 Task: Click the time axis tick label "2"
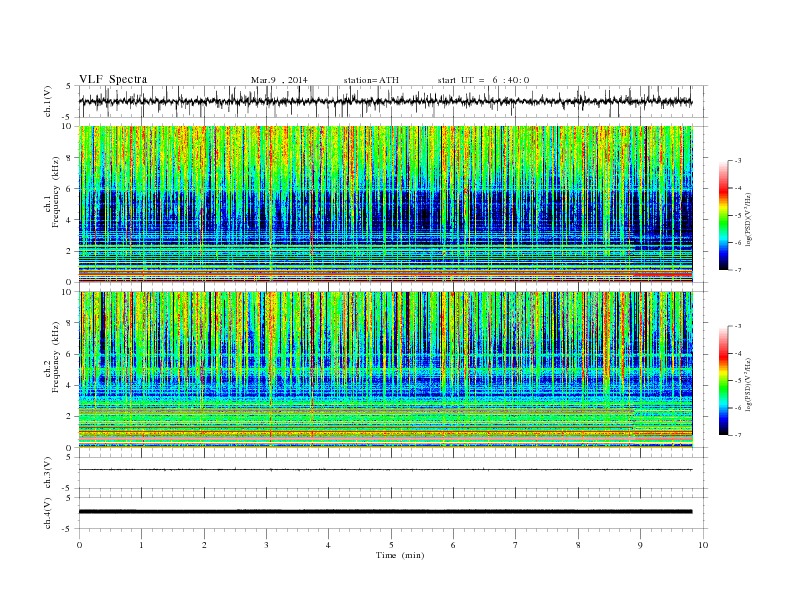pos(204,545)
